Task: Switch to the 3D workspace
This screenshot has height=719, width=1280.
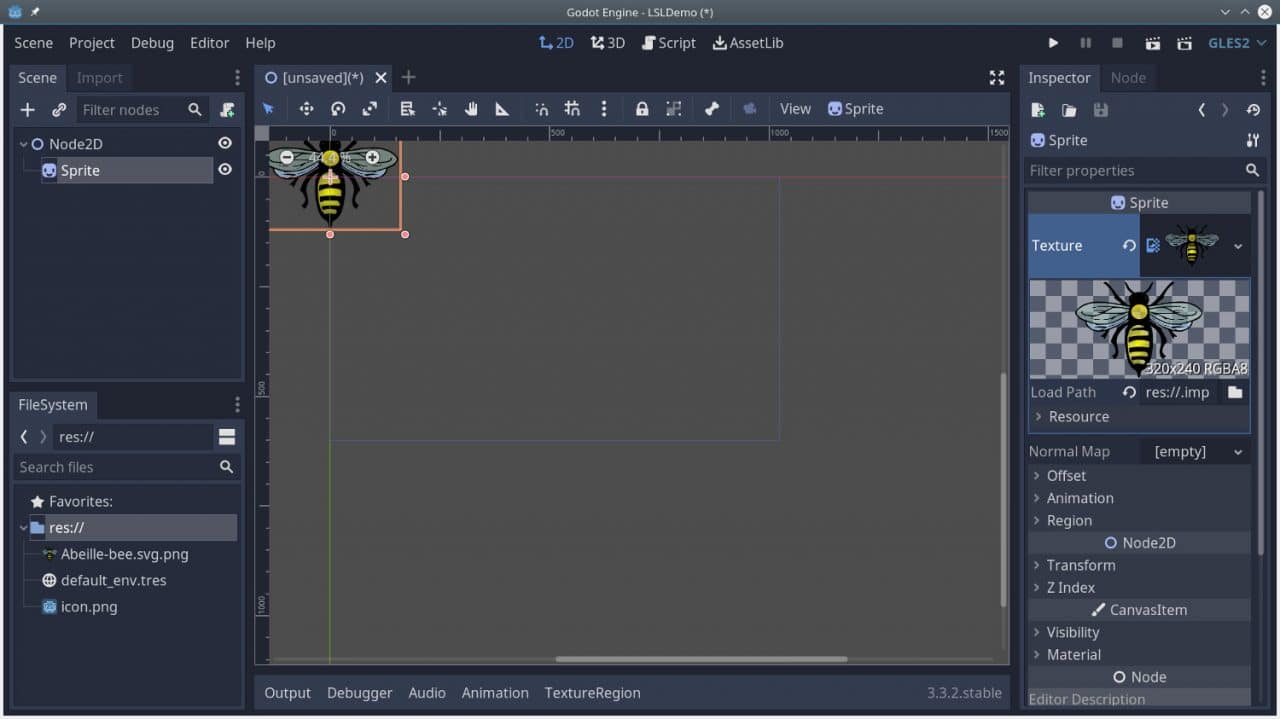Action: point(606,43)
